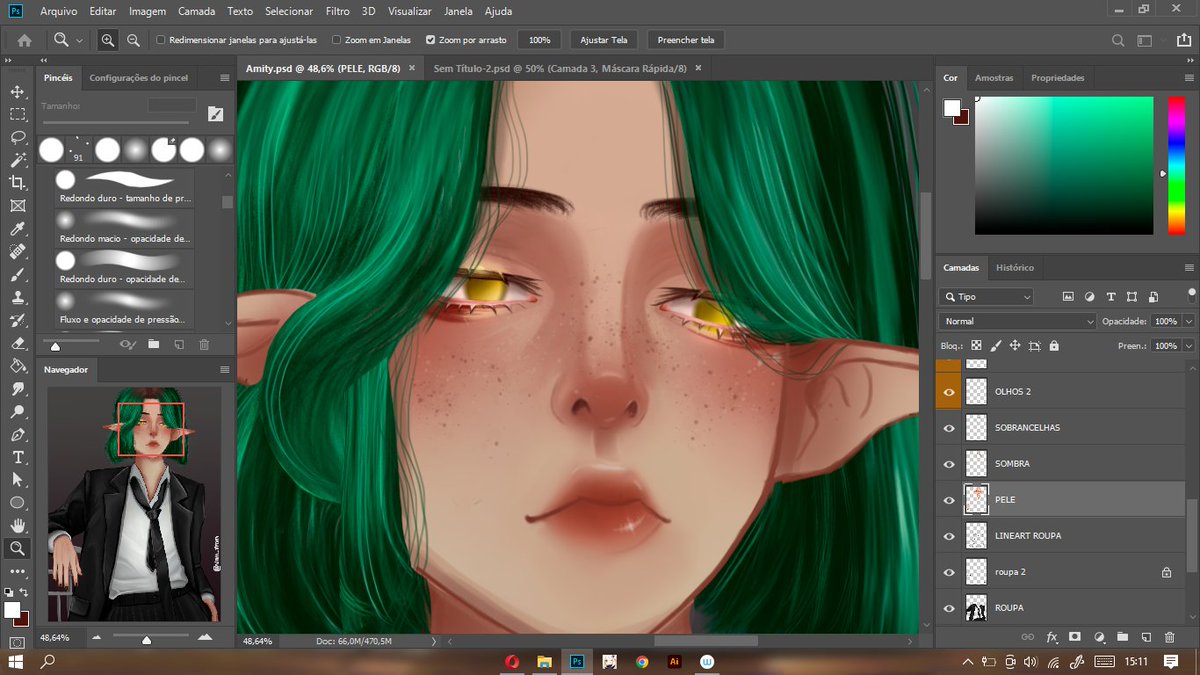Delete layer with Layers panel trash icon

[x=1170, y=637]
